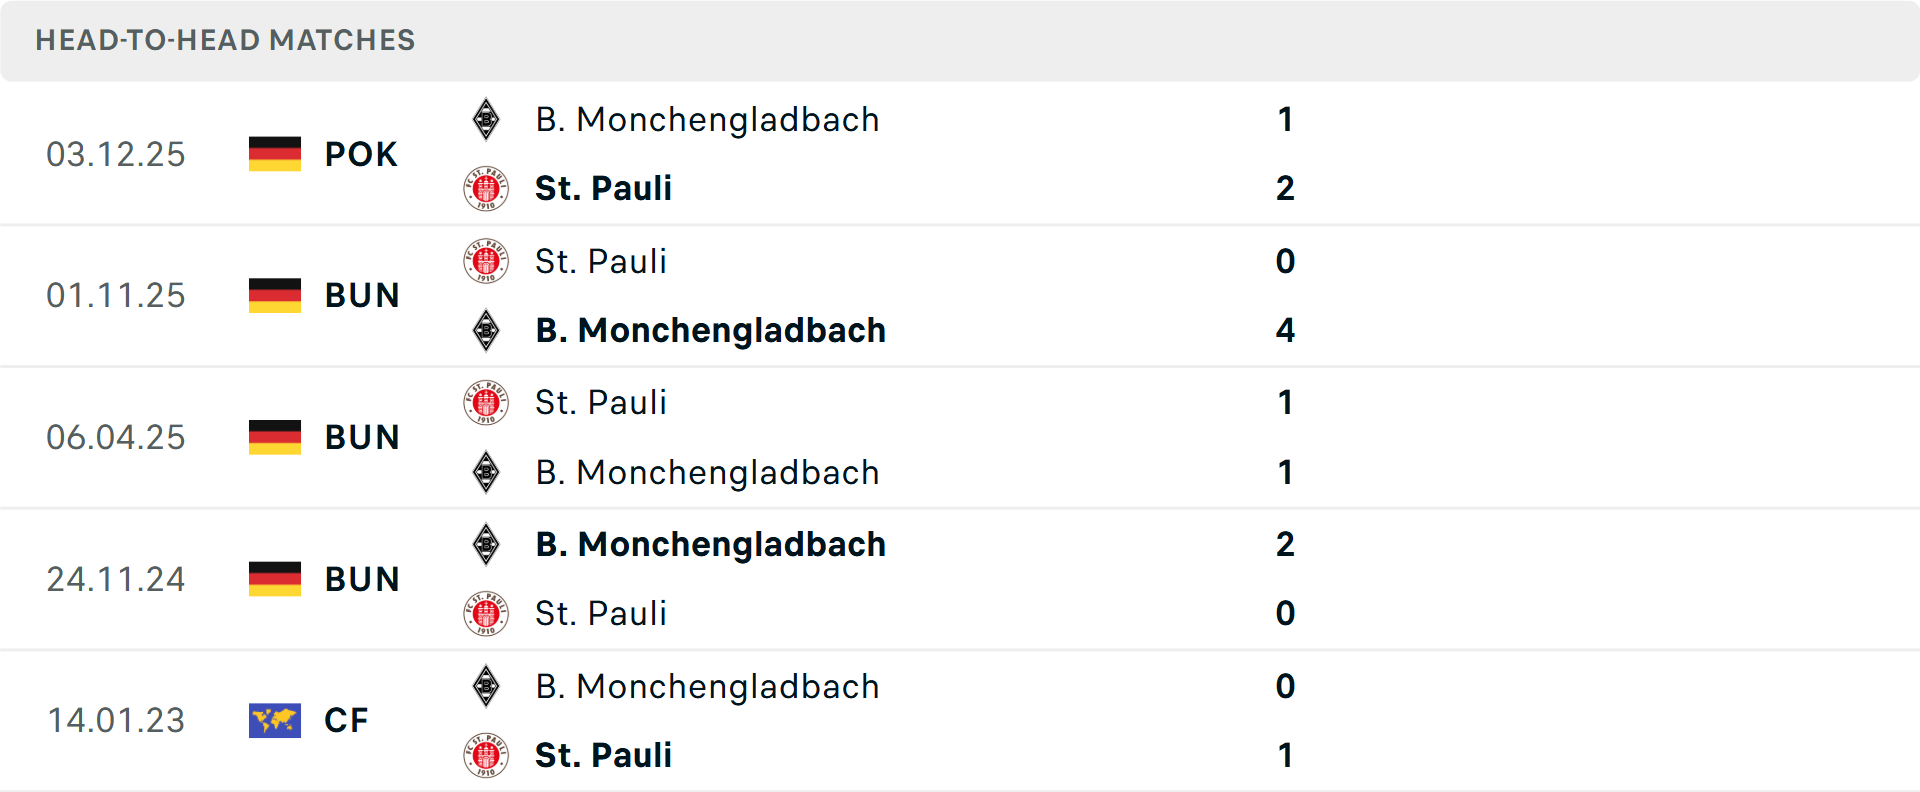Image resolution: width=1920 pixels, height=792 pixels.
Task: Select the St. Pauli crest from the 06.04.25 match
Action: pos(486,402)
